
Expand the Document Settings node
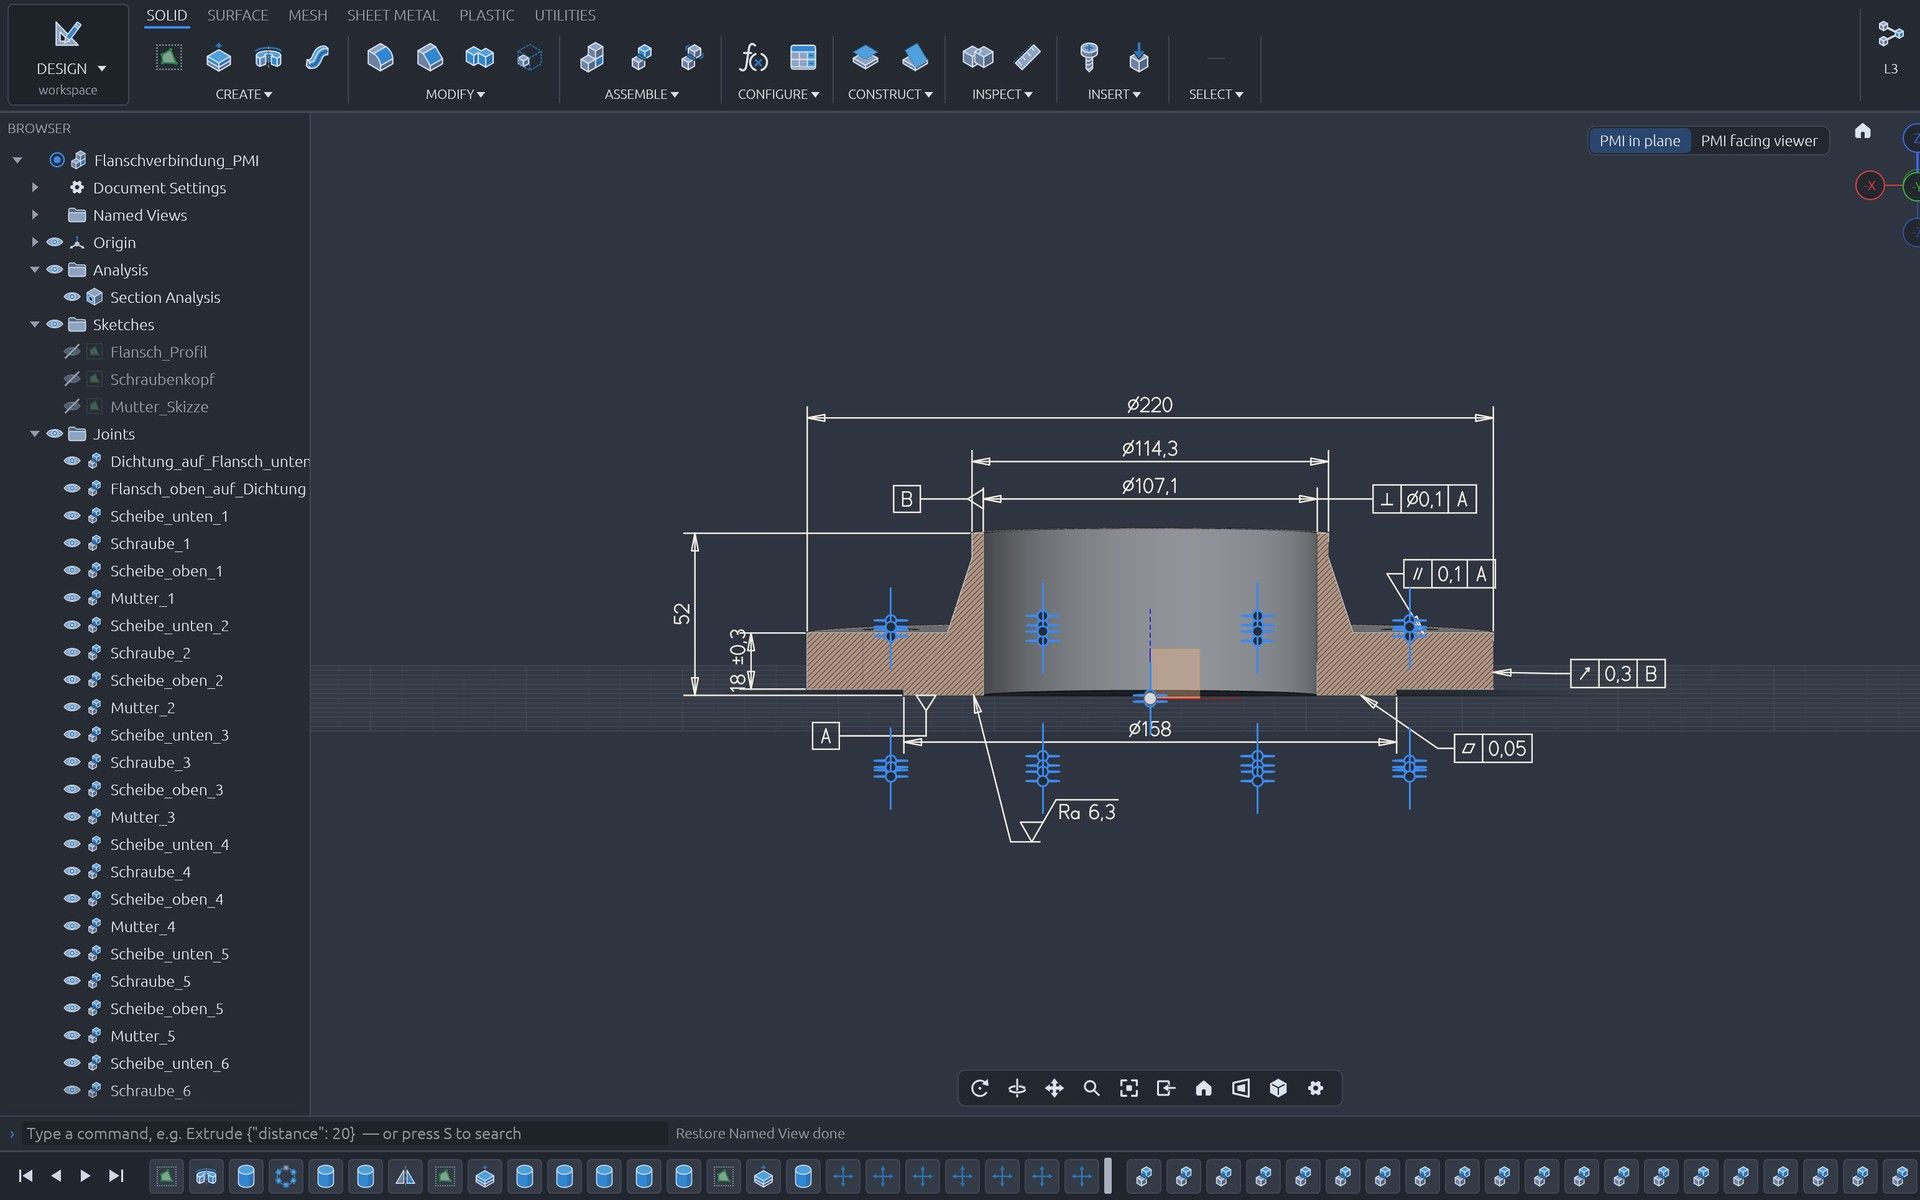click(35, 187)
